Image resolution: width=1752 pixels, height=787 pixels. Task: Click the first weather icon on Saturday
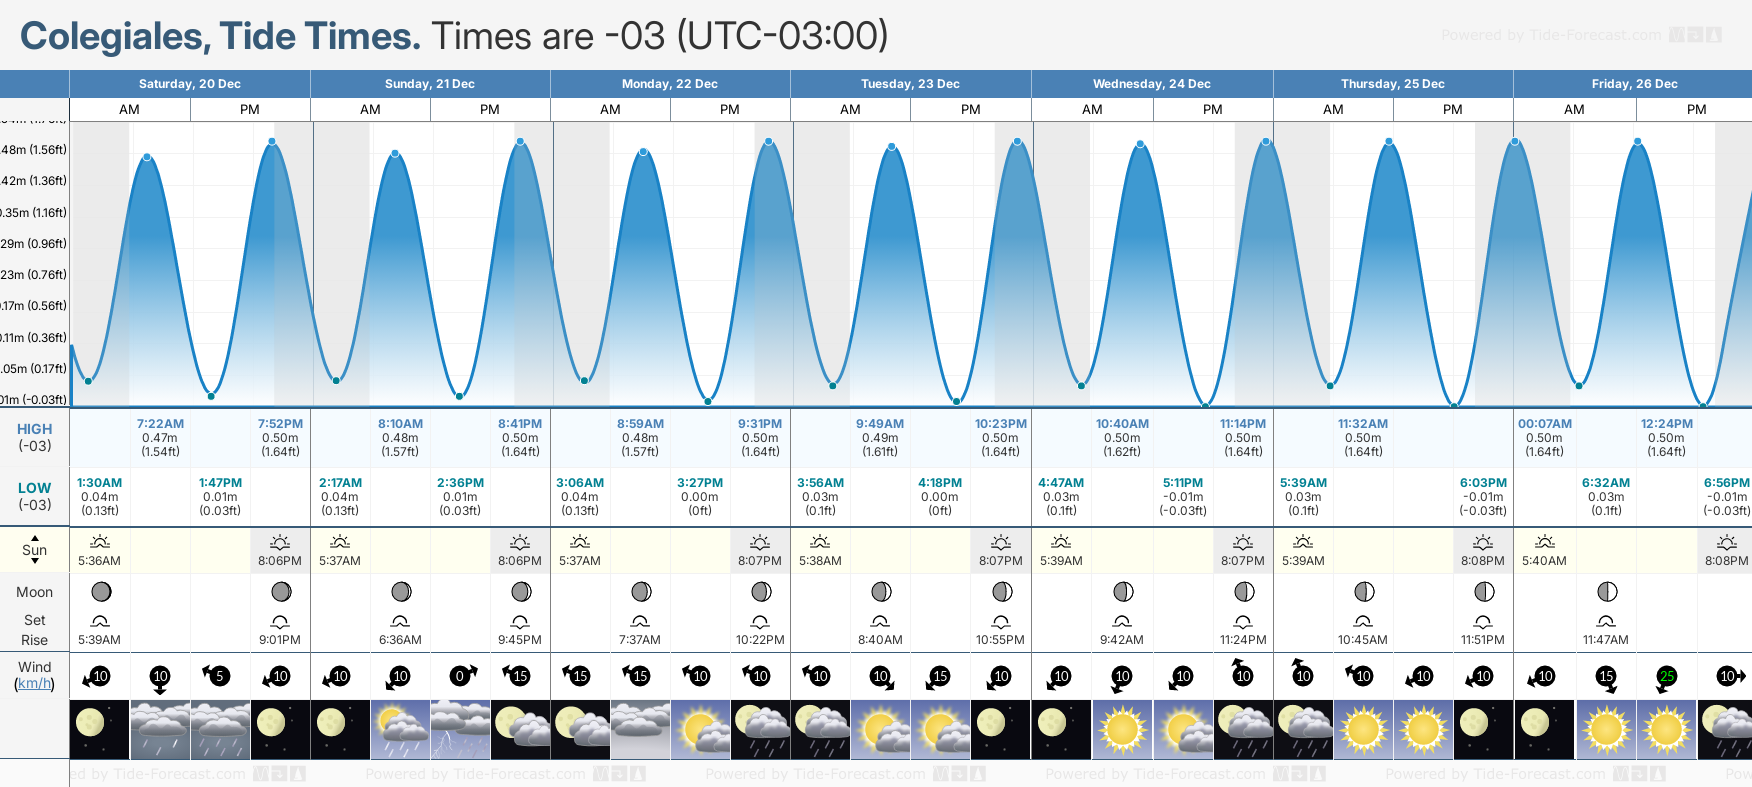tap(99, 730)
